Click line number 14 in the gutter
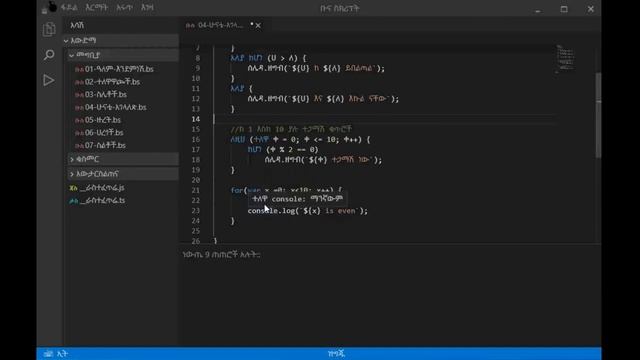 click(x=196, y=119)
